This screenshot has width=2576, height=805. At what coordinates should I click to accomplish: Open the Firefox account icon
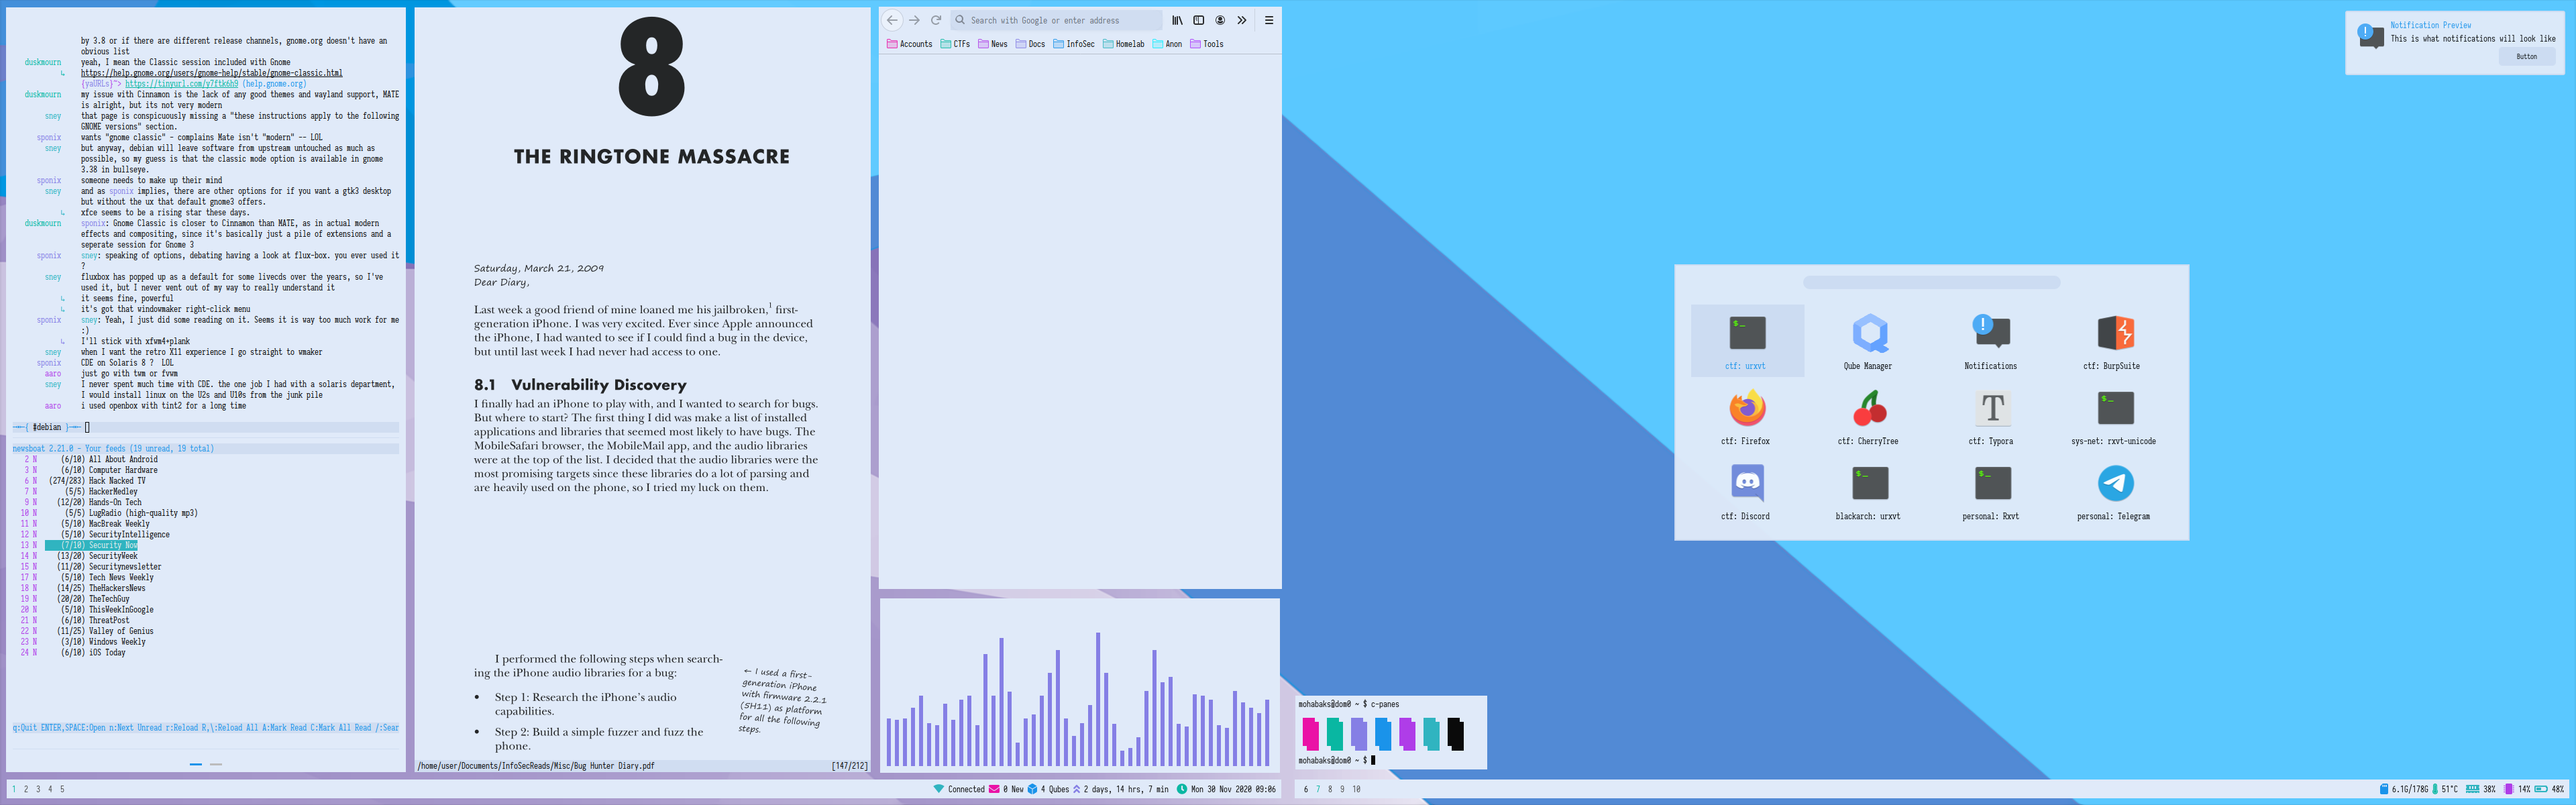[1220, 20]
